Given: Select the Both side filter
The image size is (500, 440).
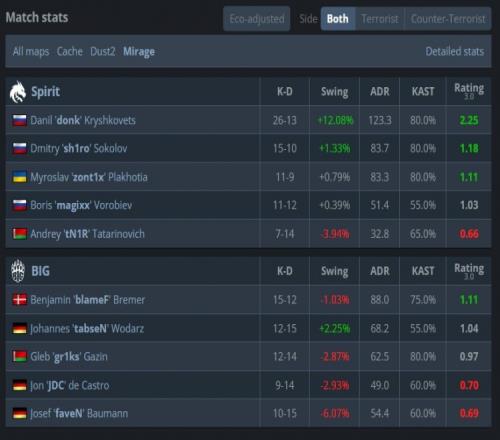Looking at the screenshot, I should [338, 19].
